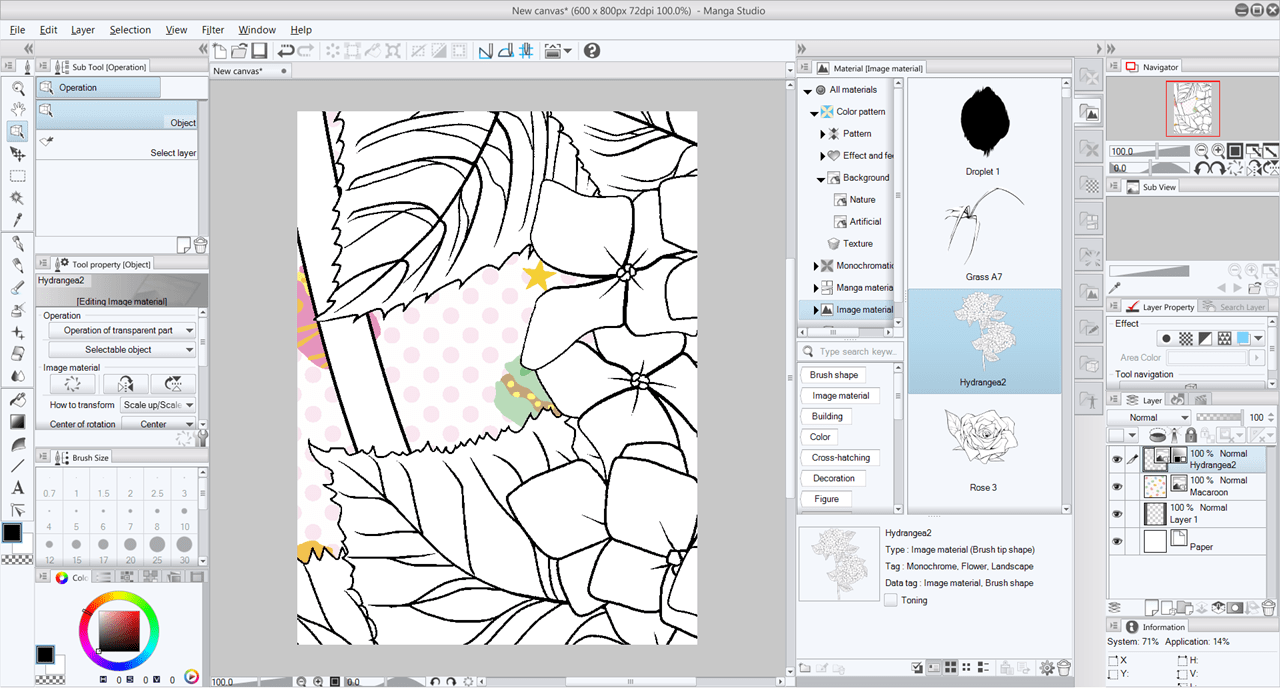Click the New canvas toolbar icon

(x=220, y=50)
